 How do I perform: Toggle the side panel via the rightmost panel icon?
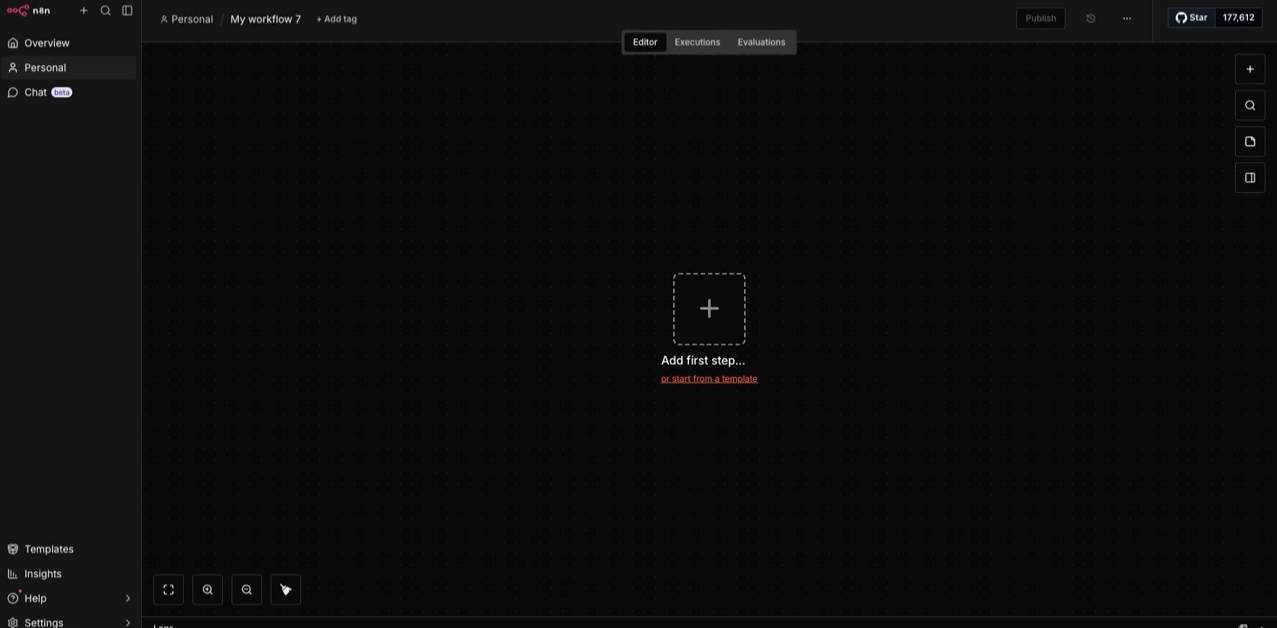click(x=1249, y=177)
